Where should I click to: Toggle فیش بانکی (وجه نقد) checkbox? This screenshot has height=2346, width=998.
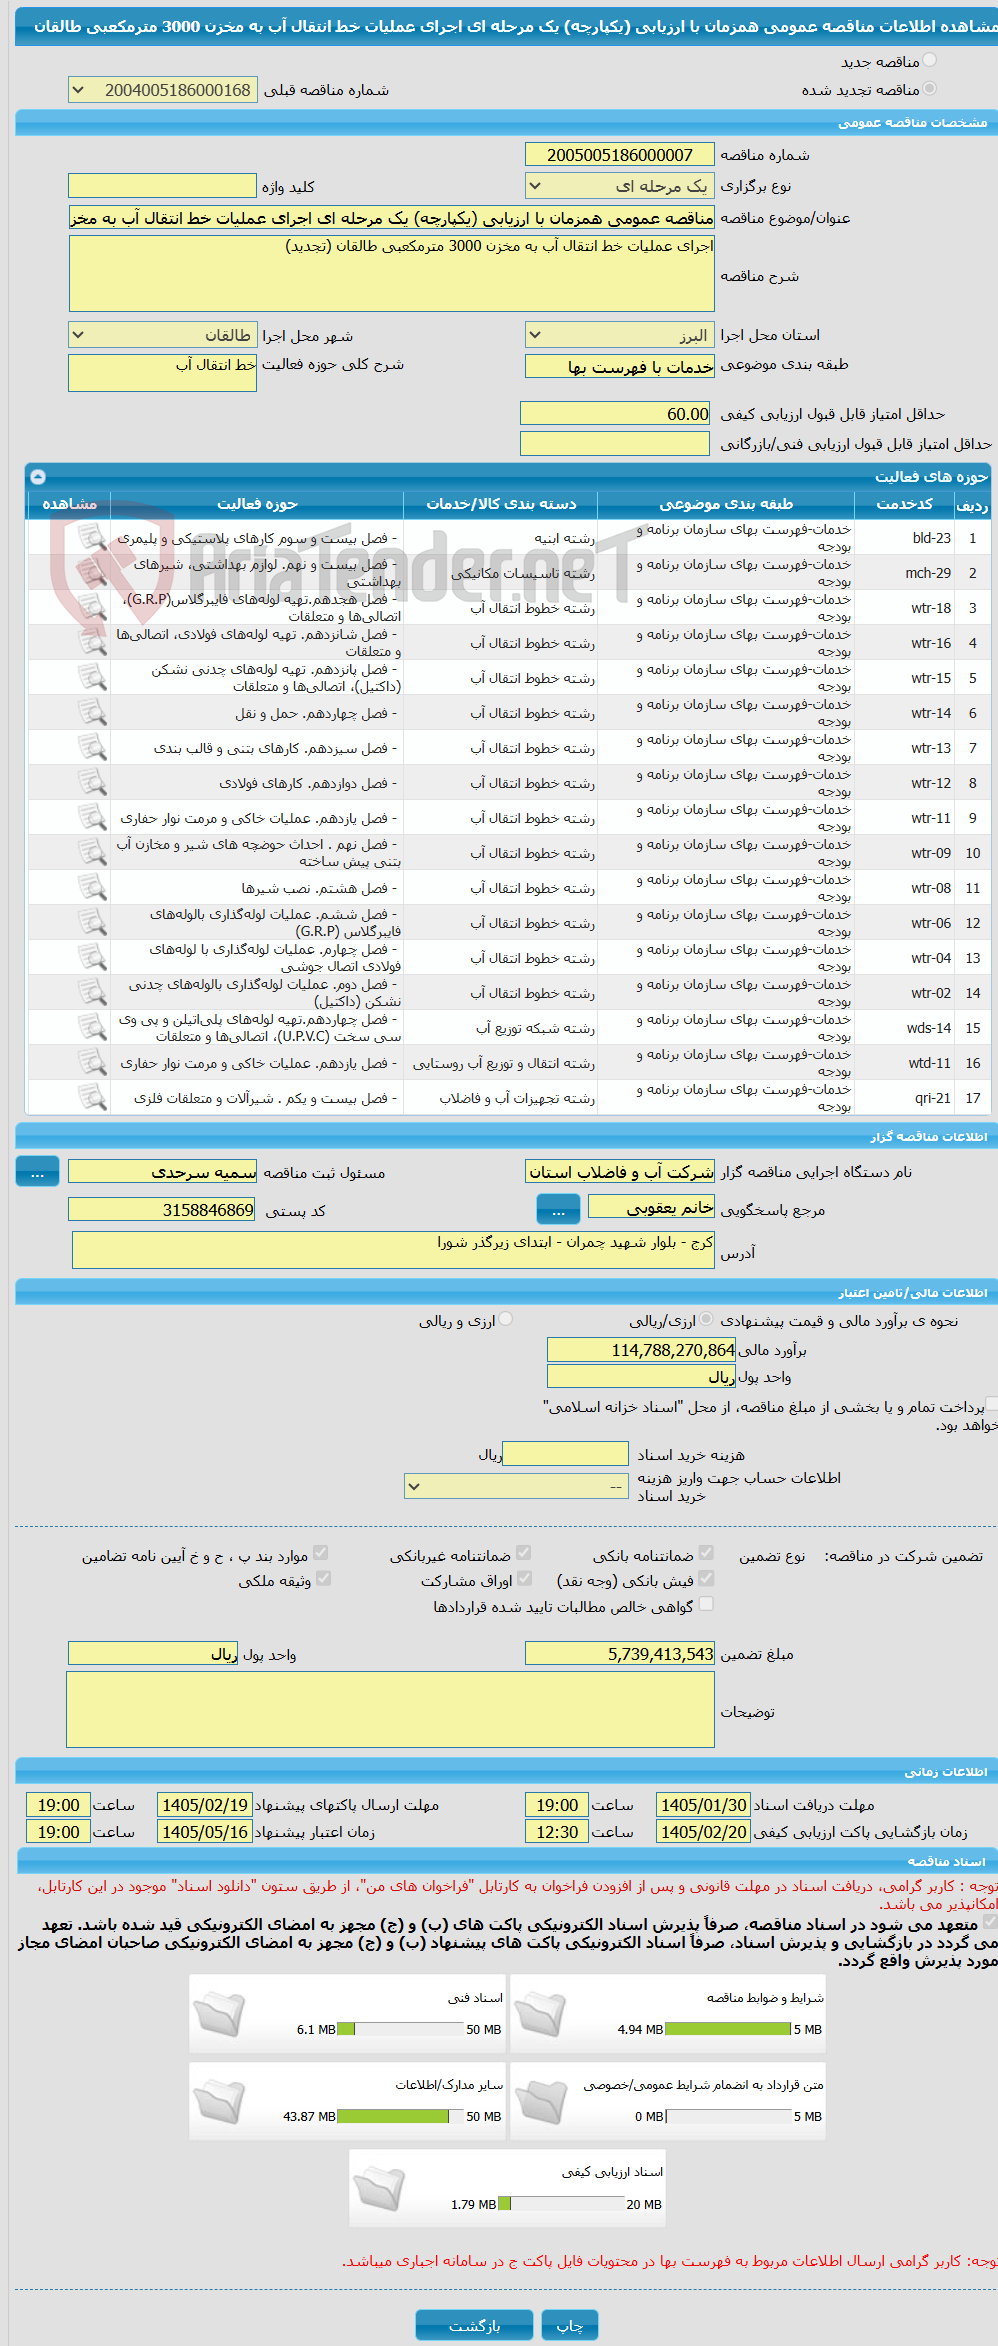pyautogui.click(x=706, y=1579)
